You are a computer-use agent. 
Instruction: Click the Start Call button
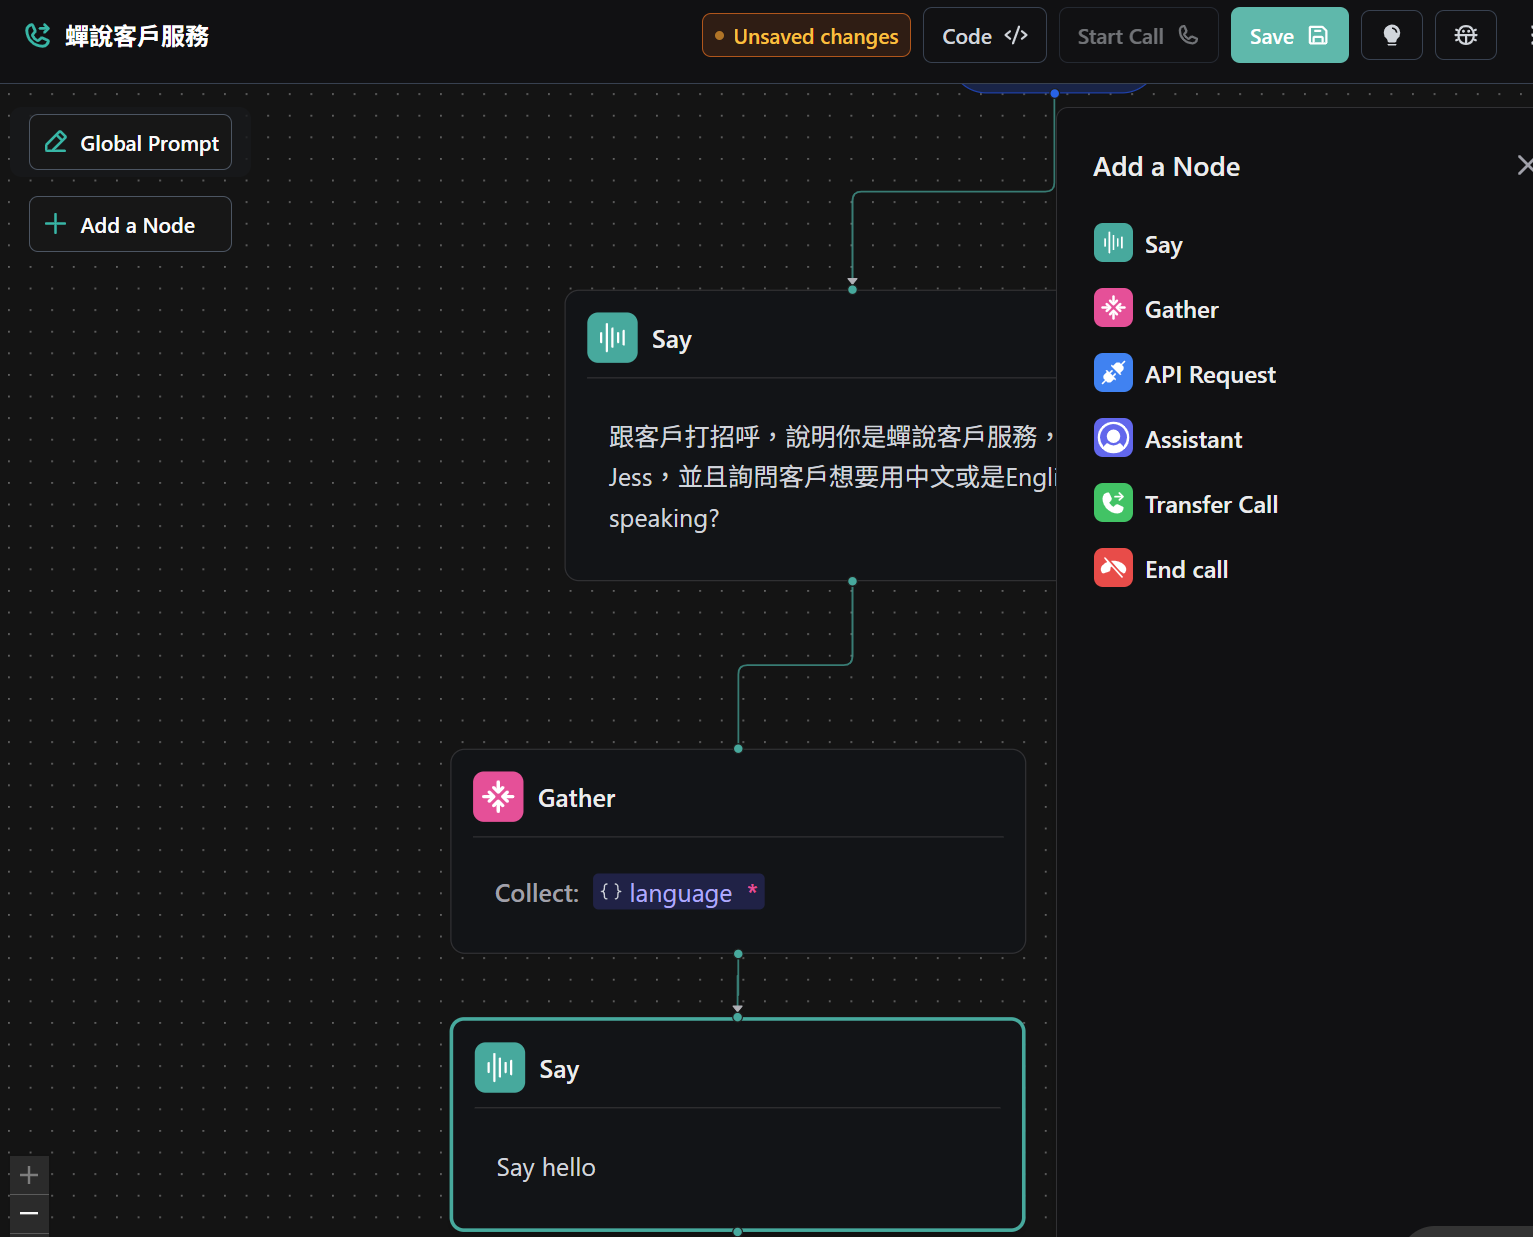(x=1138, y=35)
